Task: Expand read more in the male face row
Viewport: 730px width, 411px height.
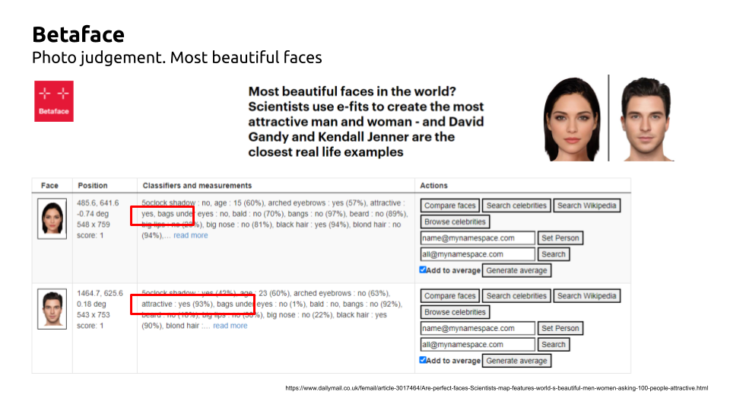Action: click(230, 326)
